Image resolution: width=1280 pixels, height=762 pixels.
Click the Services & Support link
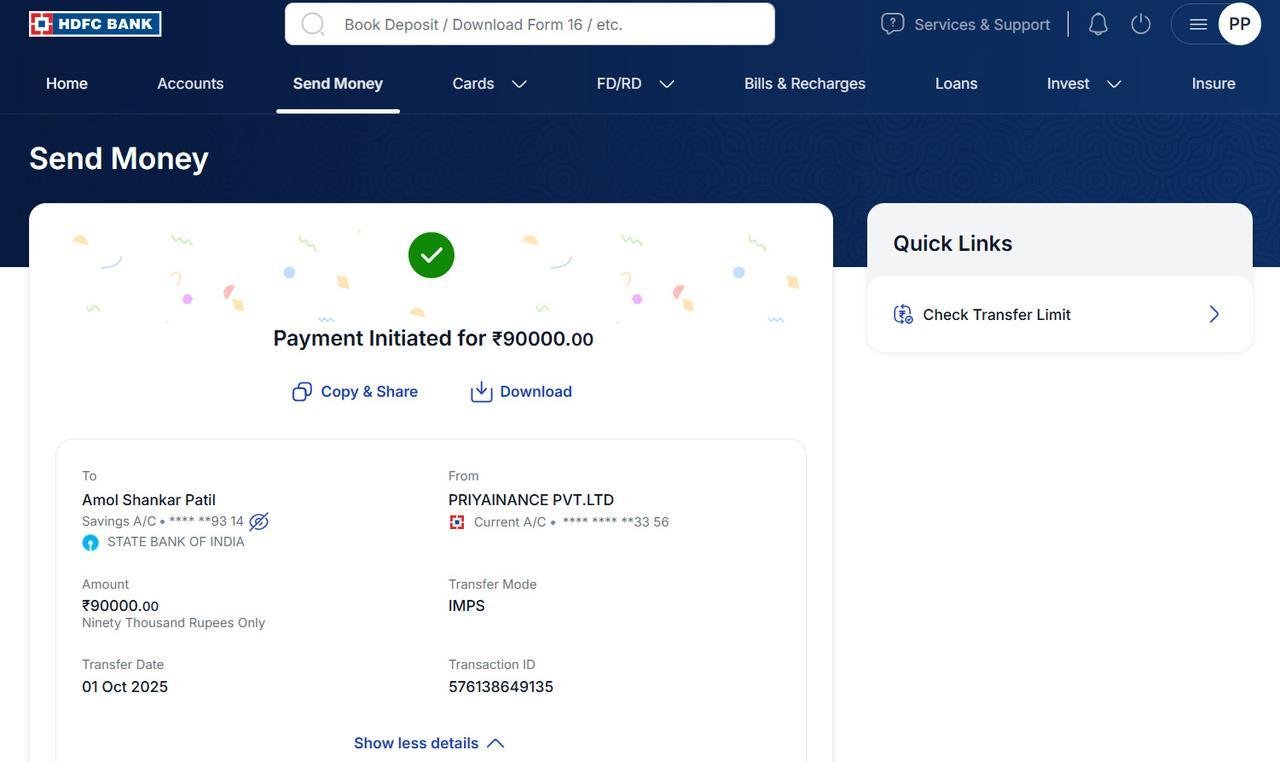982,24
